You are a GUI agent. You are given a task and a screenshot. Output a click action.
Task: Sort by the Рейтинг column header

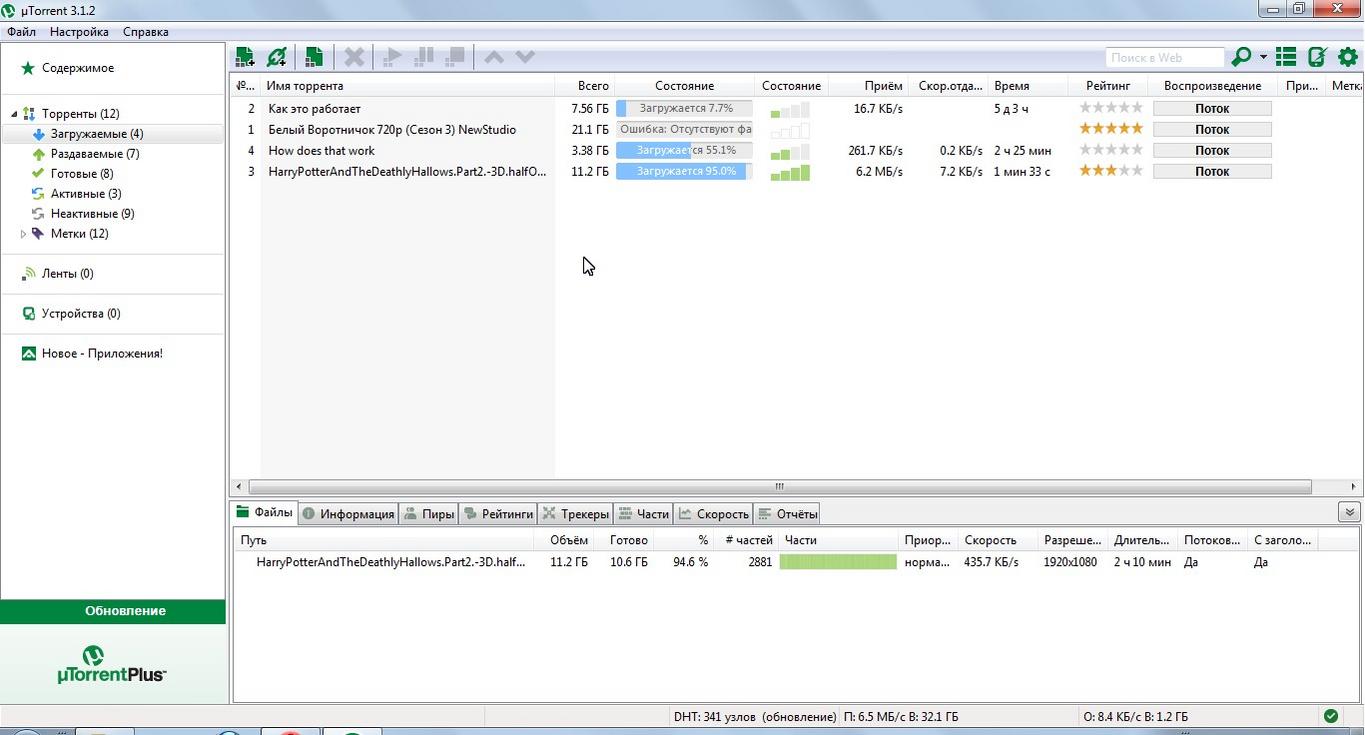point(1108,86)
